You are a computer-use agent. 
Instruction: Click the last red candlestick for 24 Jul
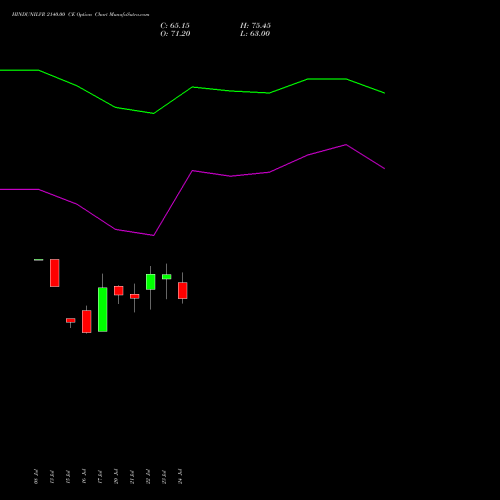(183, 290)
